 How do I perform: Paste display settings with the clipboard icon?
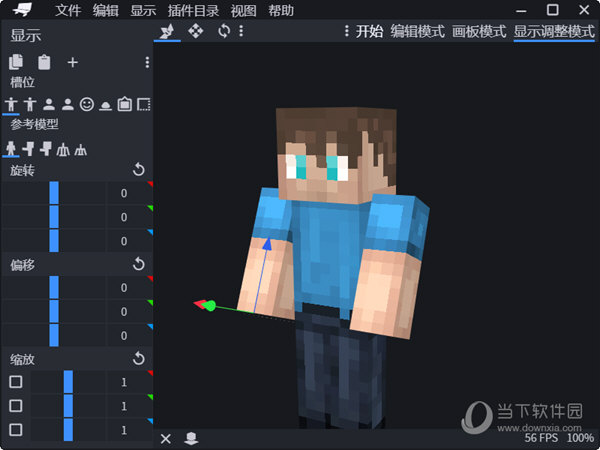pos(44,62)
